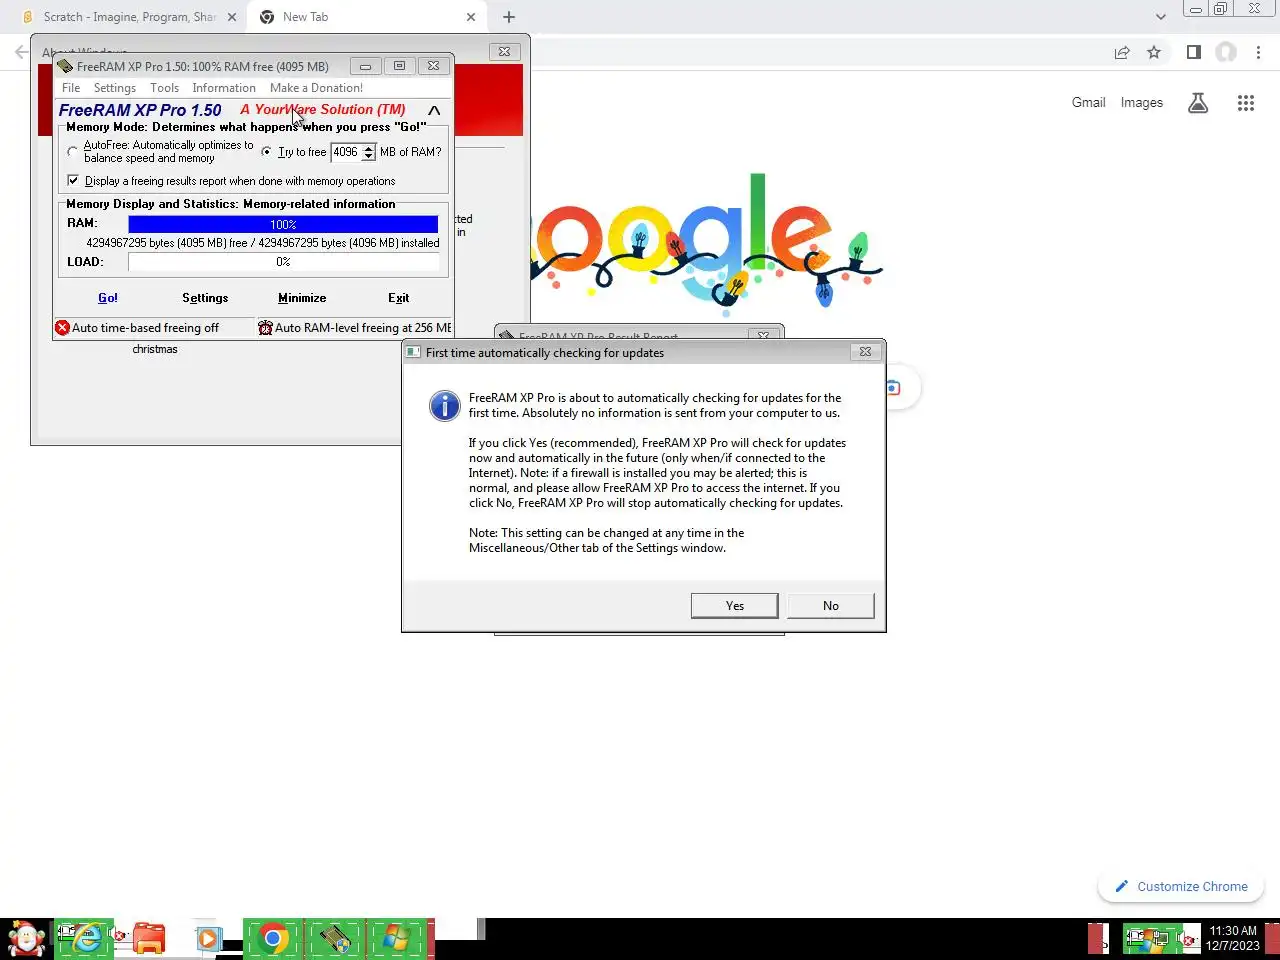
Task: Click Yes in update dialog
Action: point(735,606)
